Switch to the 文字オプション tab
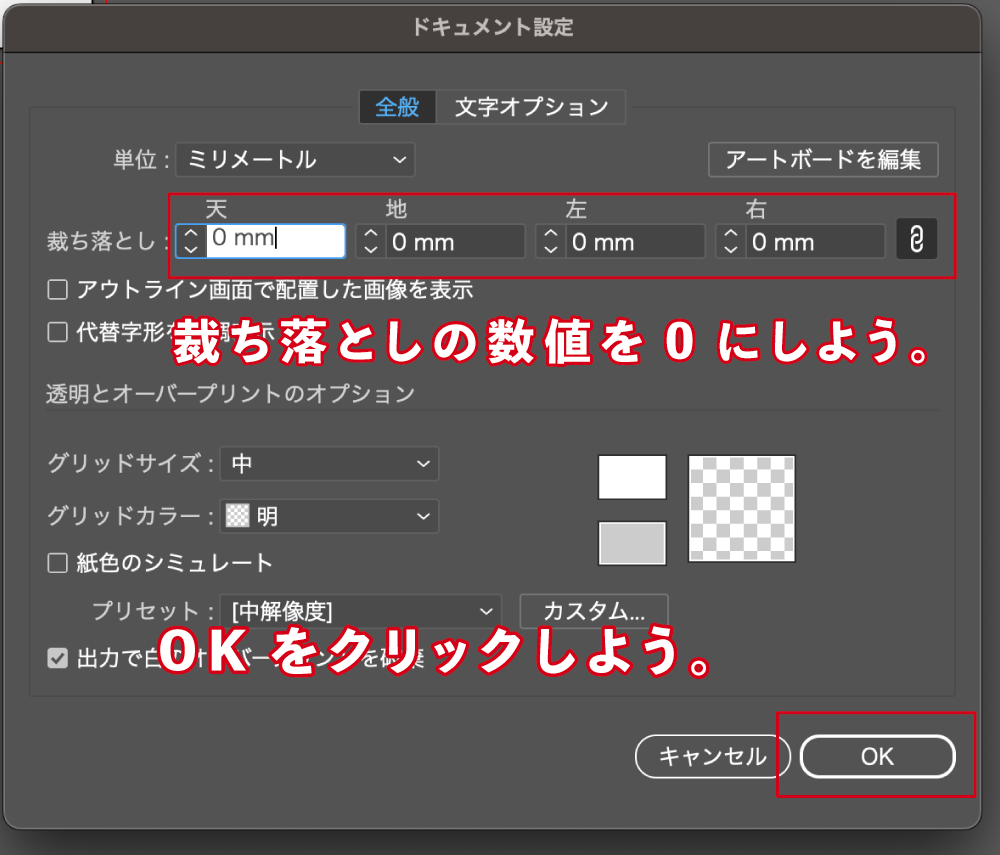Screen dimensions: 1000x855 532,106
